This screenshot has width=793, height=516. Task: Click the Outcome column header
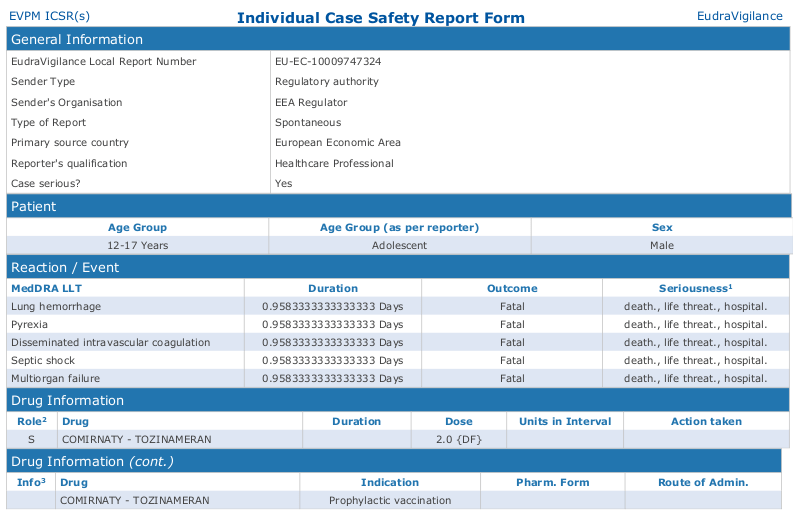click(512, 288)
